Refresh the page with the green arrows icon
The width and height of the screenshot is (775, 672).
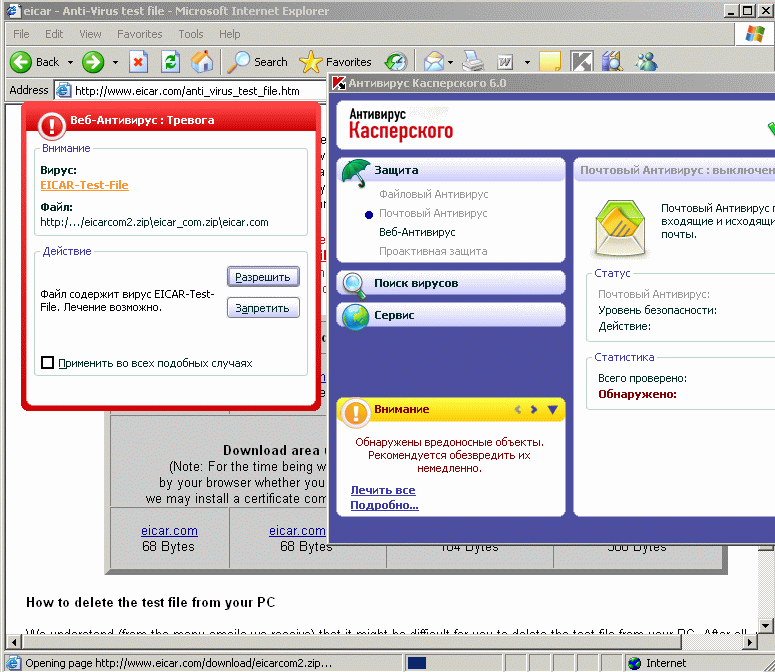[x=171, y=62]
